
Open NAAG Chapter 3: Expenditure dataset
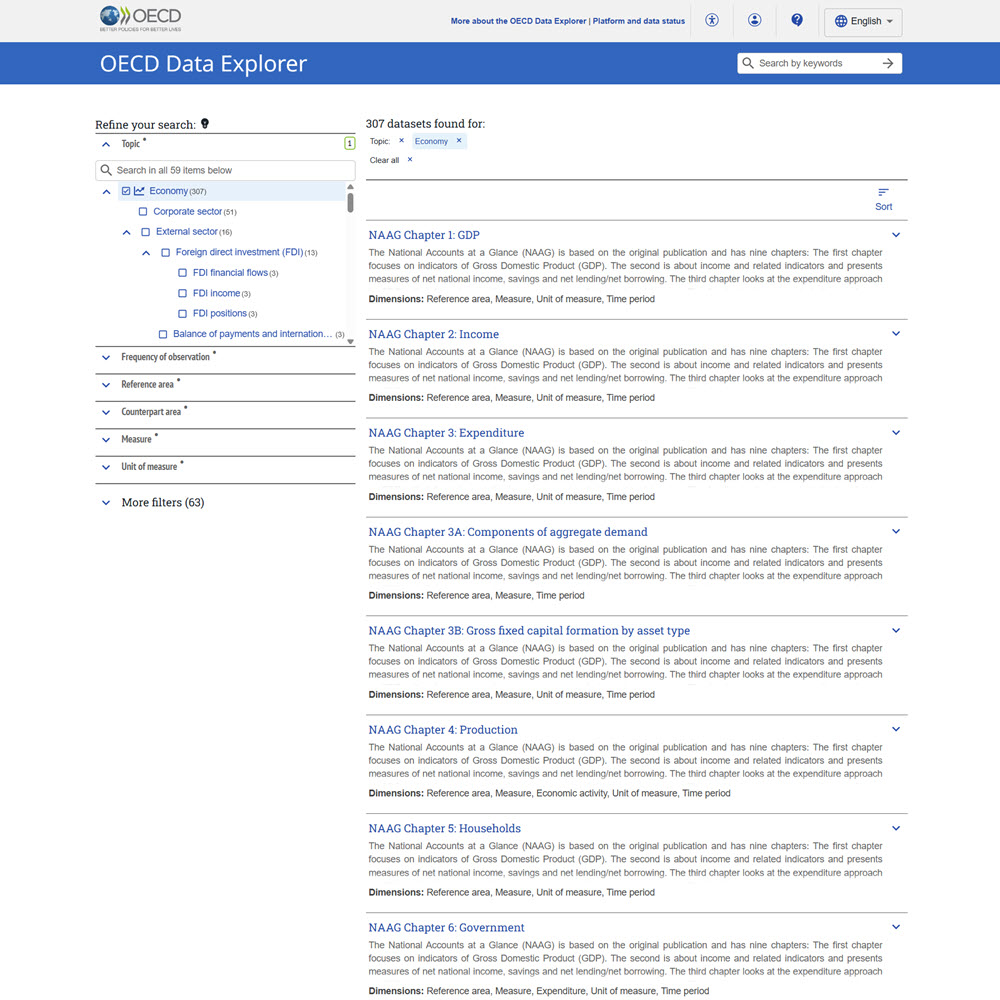(446, 433)
